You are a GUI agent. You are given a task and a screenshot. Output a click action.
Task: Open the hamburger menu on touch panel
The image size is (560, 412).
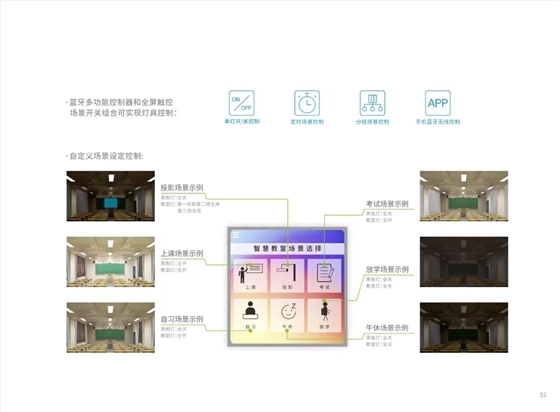tap(236, 235)
